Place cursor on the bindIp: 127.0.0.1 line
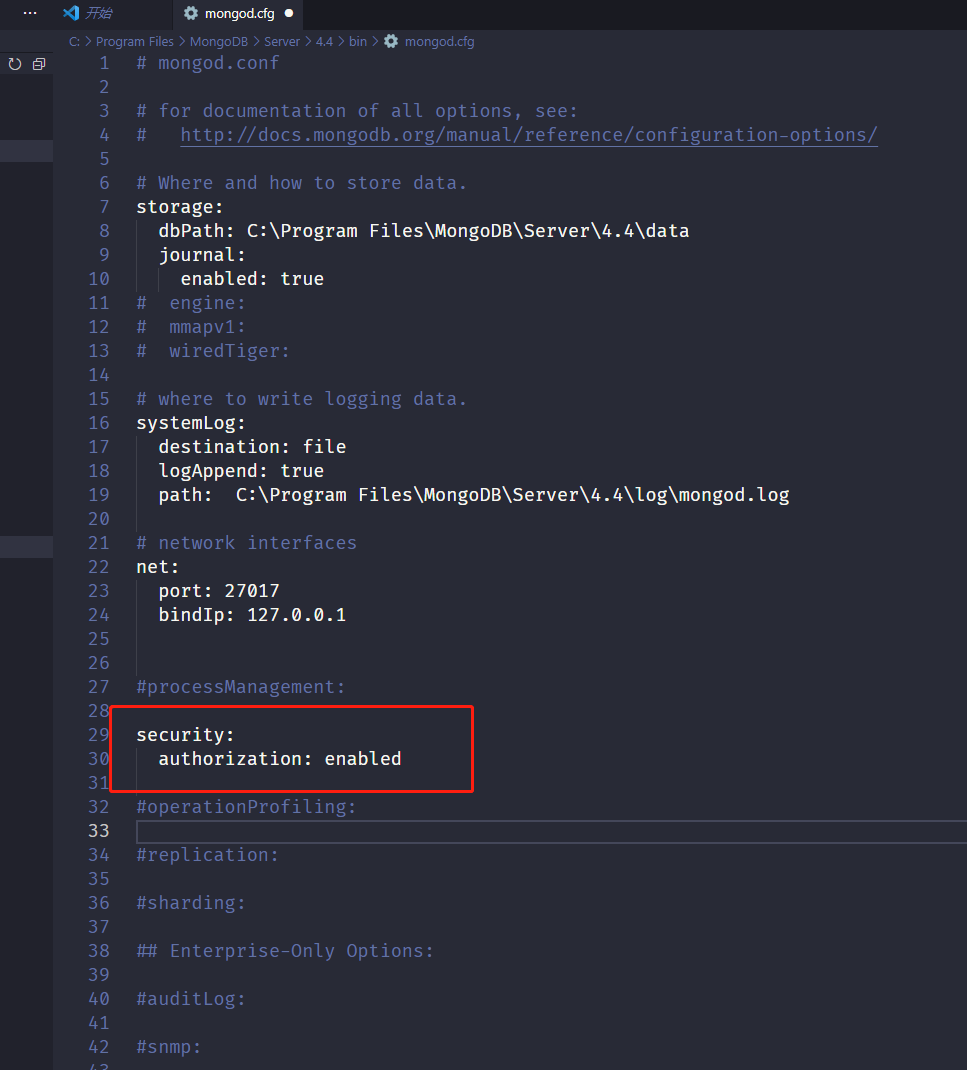The image size is (967, 1070). (x=252, y=615)
